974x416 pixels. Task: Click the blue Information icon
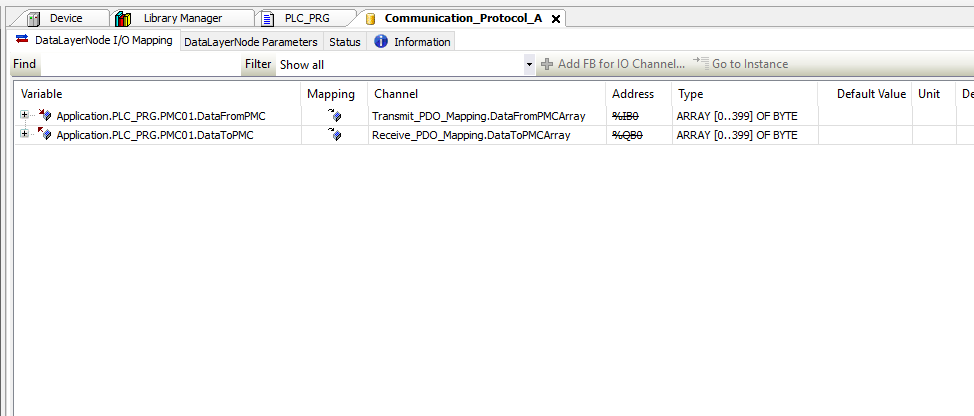click(x=381, y=42)
